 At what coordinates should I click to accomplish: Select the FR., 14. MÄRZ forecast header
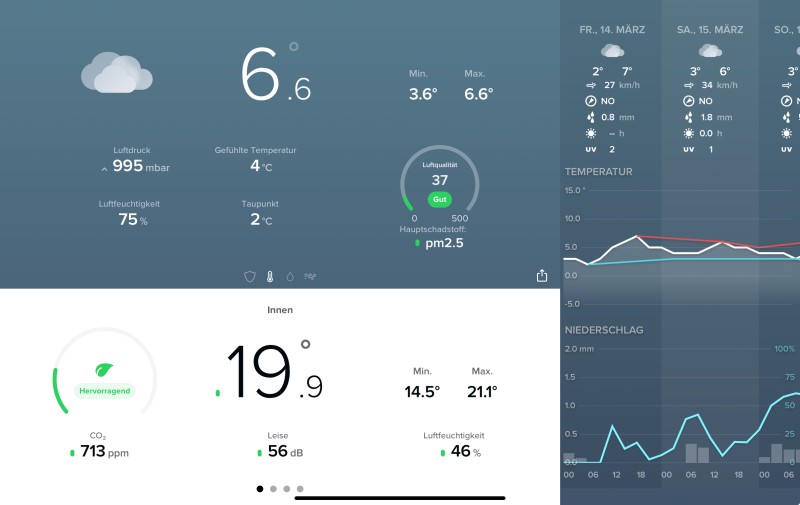612,30
